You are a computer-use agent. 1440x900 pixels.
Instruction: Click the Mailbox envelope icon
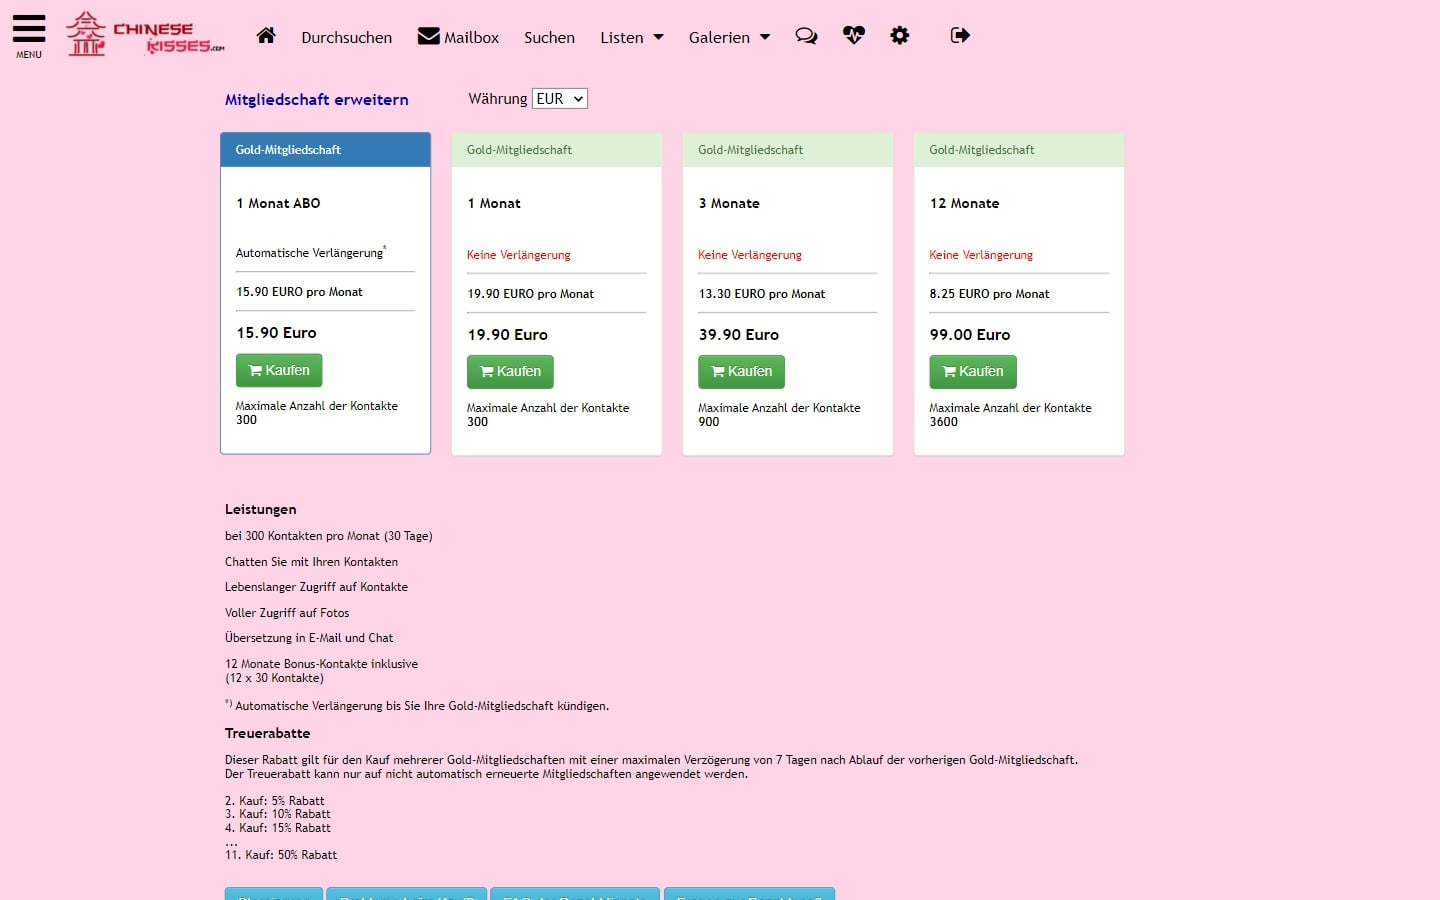[429, 37]
